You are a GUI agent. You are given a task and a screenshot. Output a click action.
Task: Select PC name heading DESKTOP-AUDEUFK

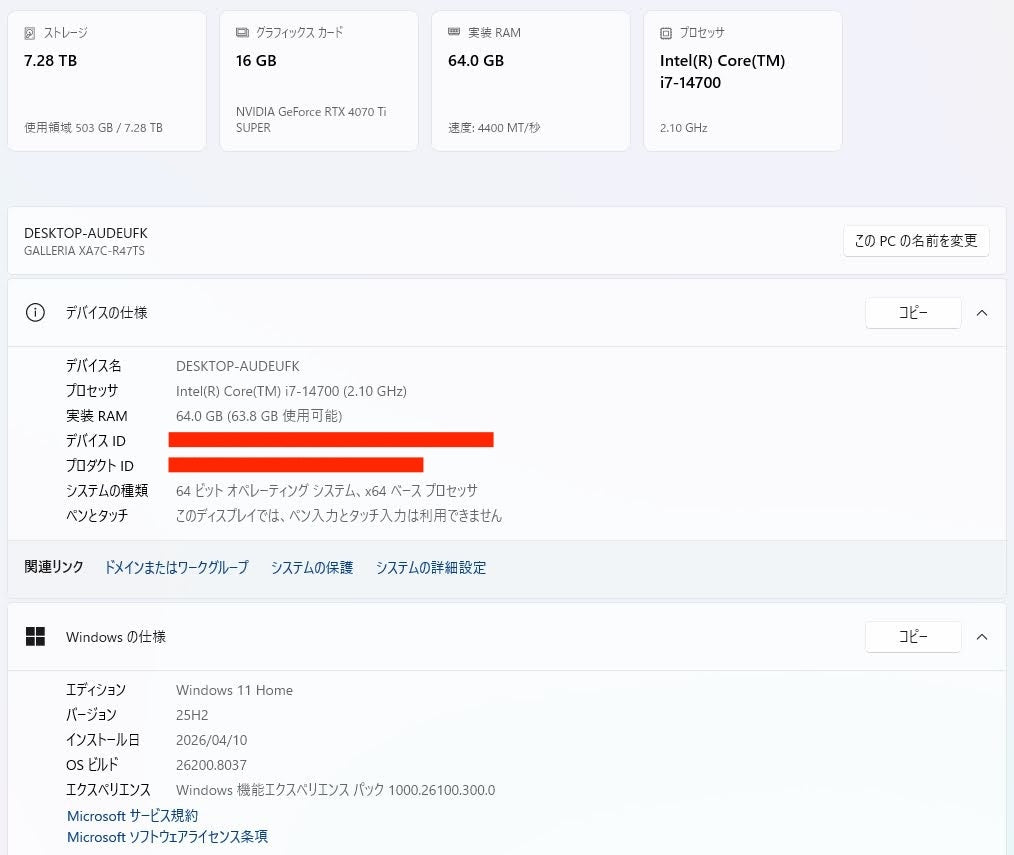click(86, 233)
